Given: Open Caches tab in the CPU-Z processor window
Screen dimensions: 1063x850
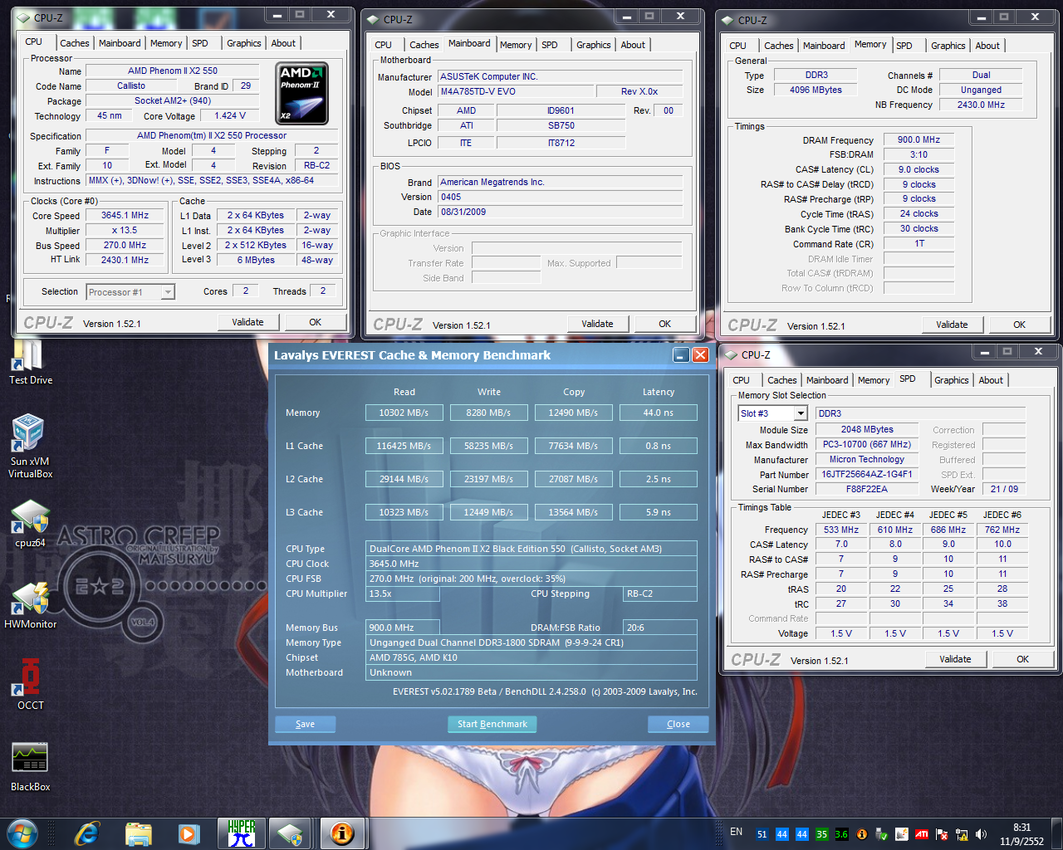Looking at the screenshot, I should pyautogui.click(x=75, y=43).
